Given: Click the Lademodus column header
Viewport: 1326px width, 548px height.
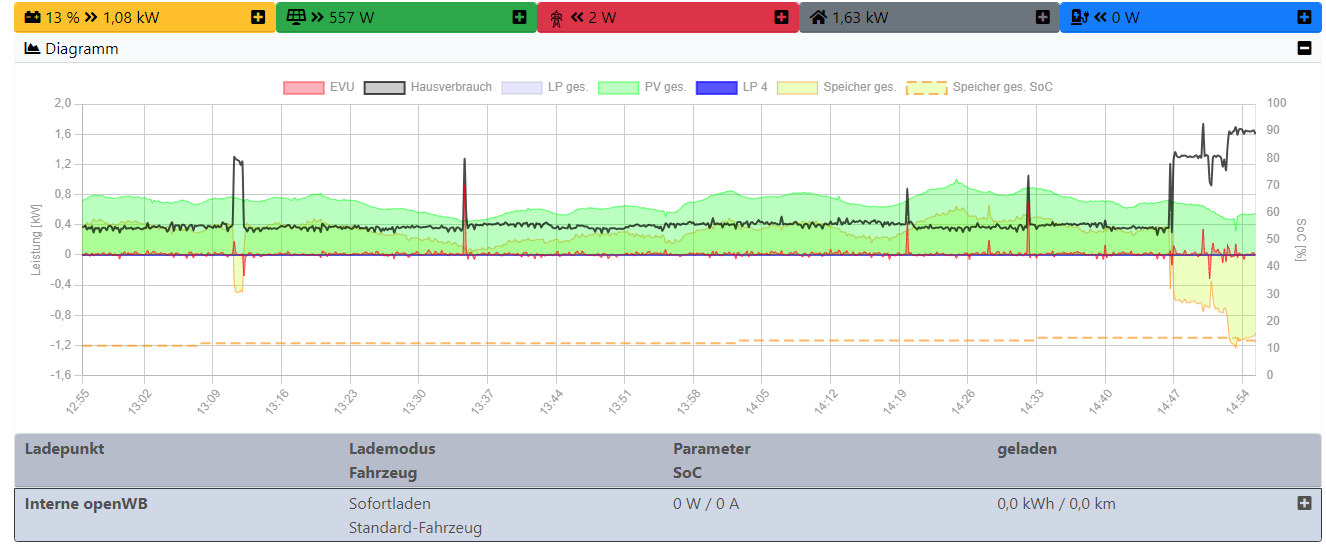Looking at the screenshot, I should 392,448.
